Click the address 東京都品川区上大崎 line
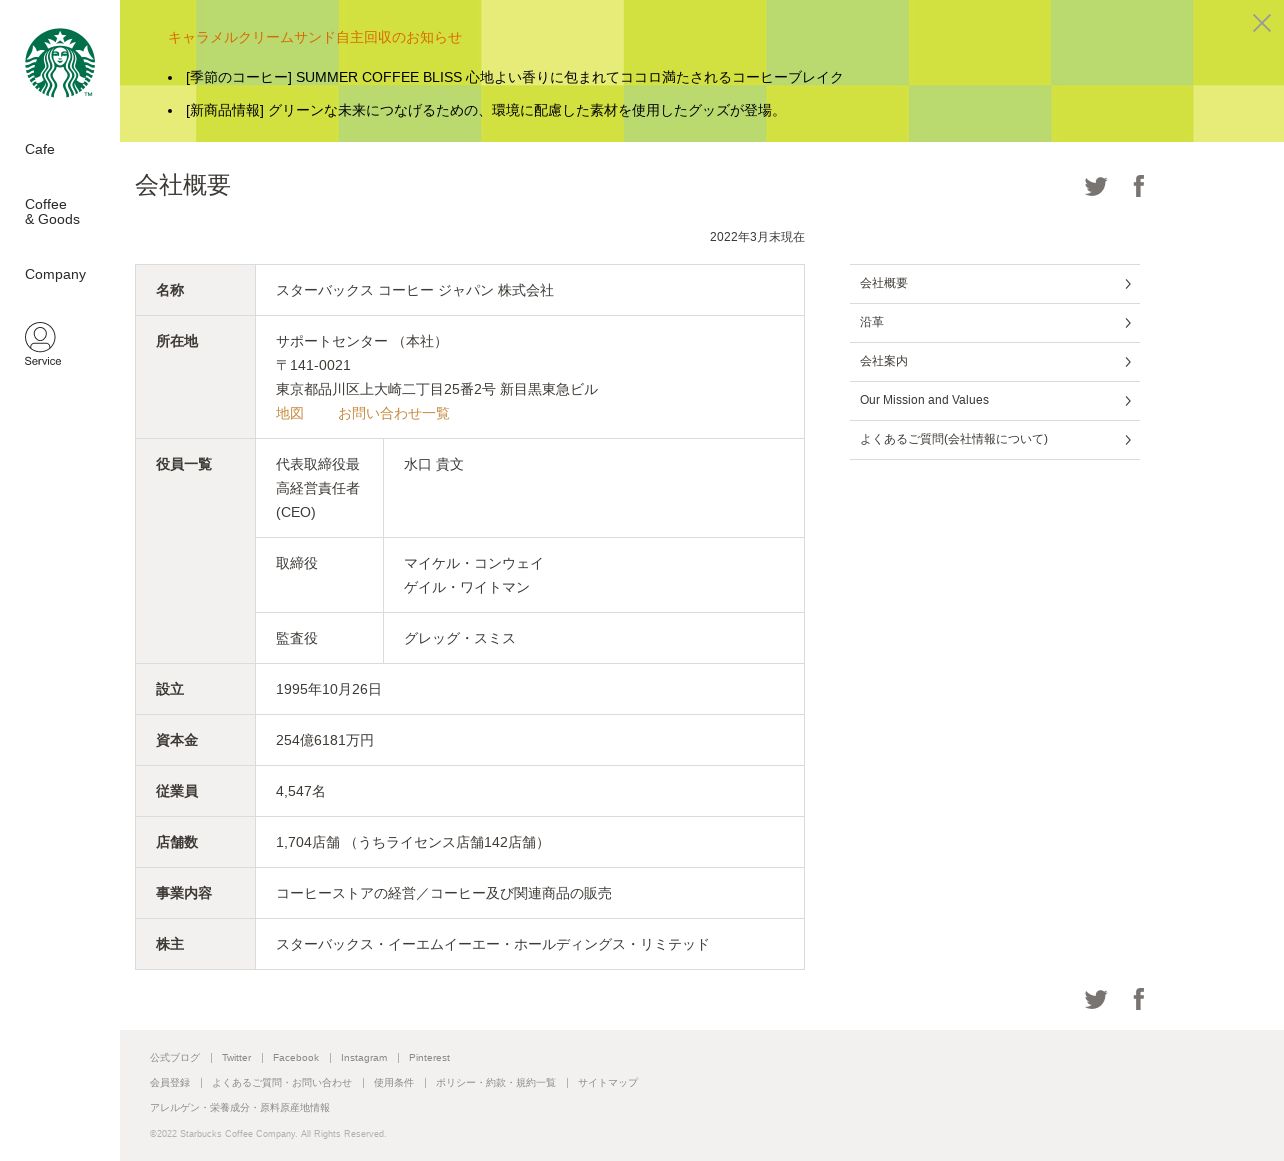The image size is (1284, 1161). 437,389
